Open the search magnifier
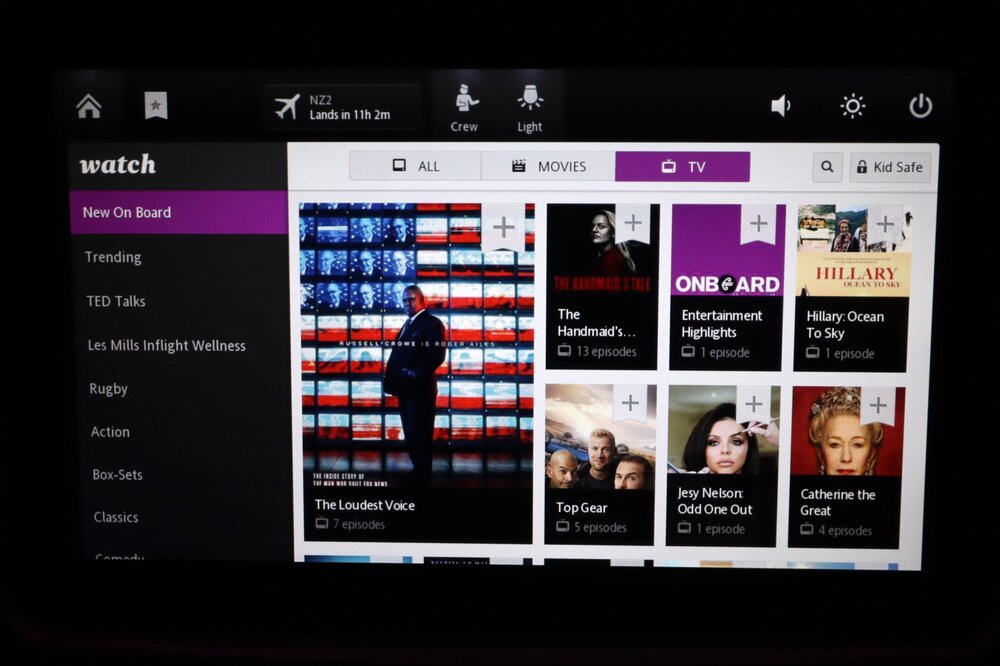Image resolution: width=1000 pixels, height=666 pixels. click(x=827, y=167)
